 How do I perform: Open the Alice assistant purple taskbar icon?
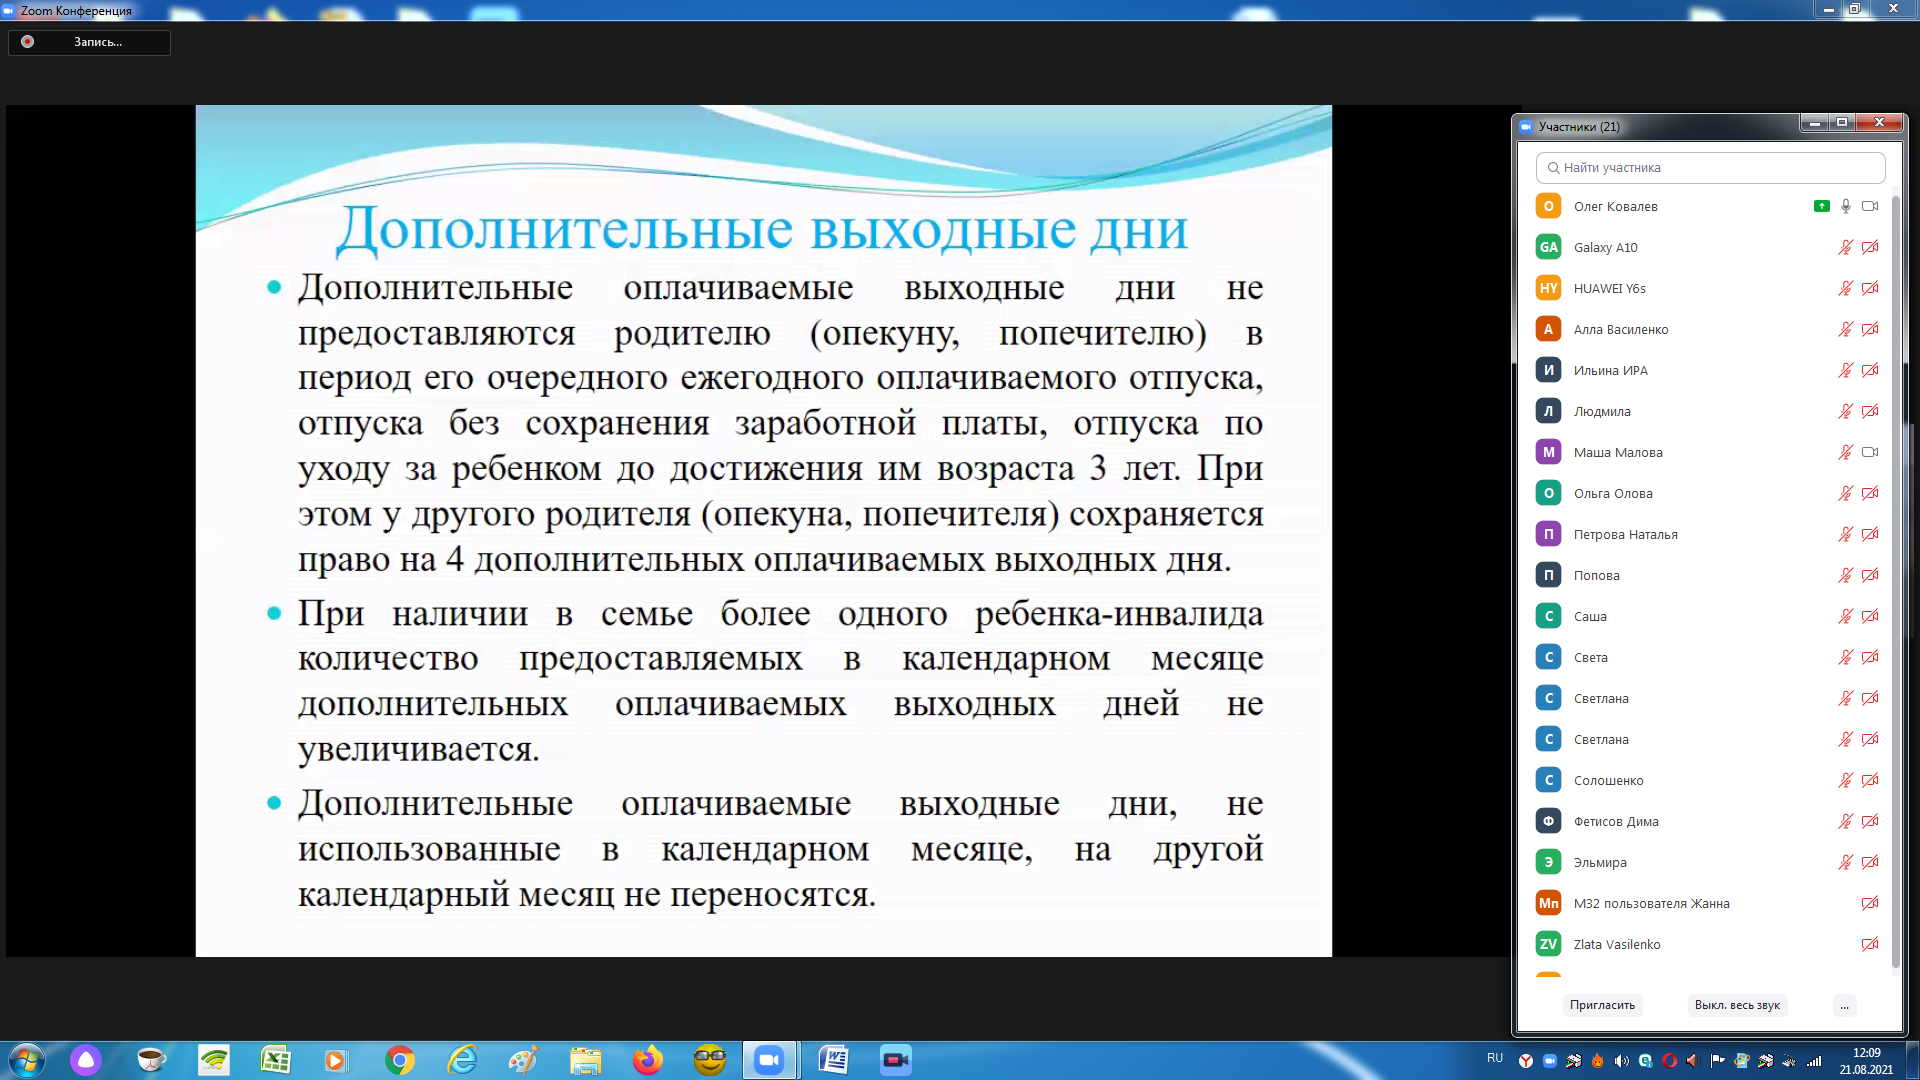coord(86,1060)
